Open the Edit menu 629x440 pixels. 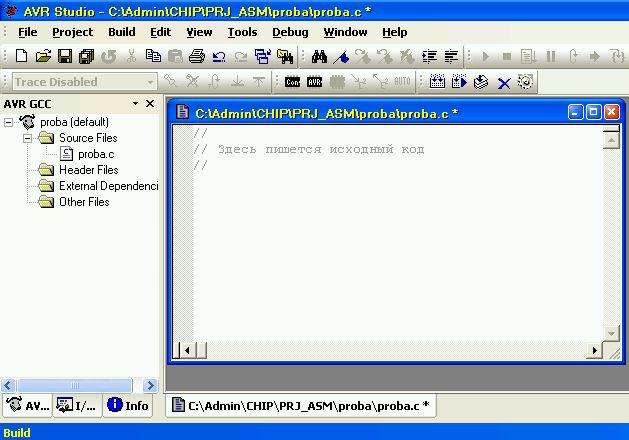tap(160, 32)
